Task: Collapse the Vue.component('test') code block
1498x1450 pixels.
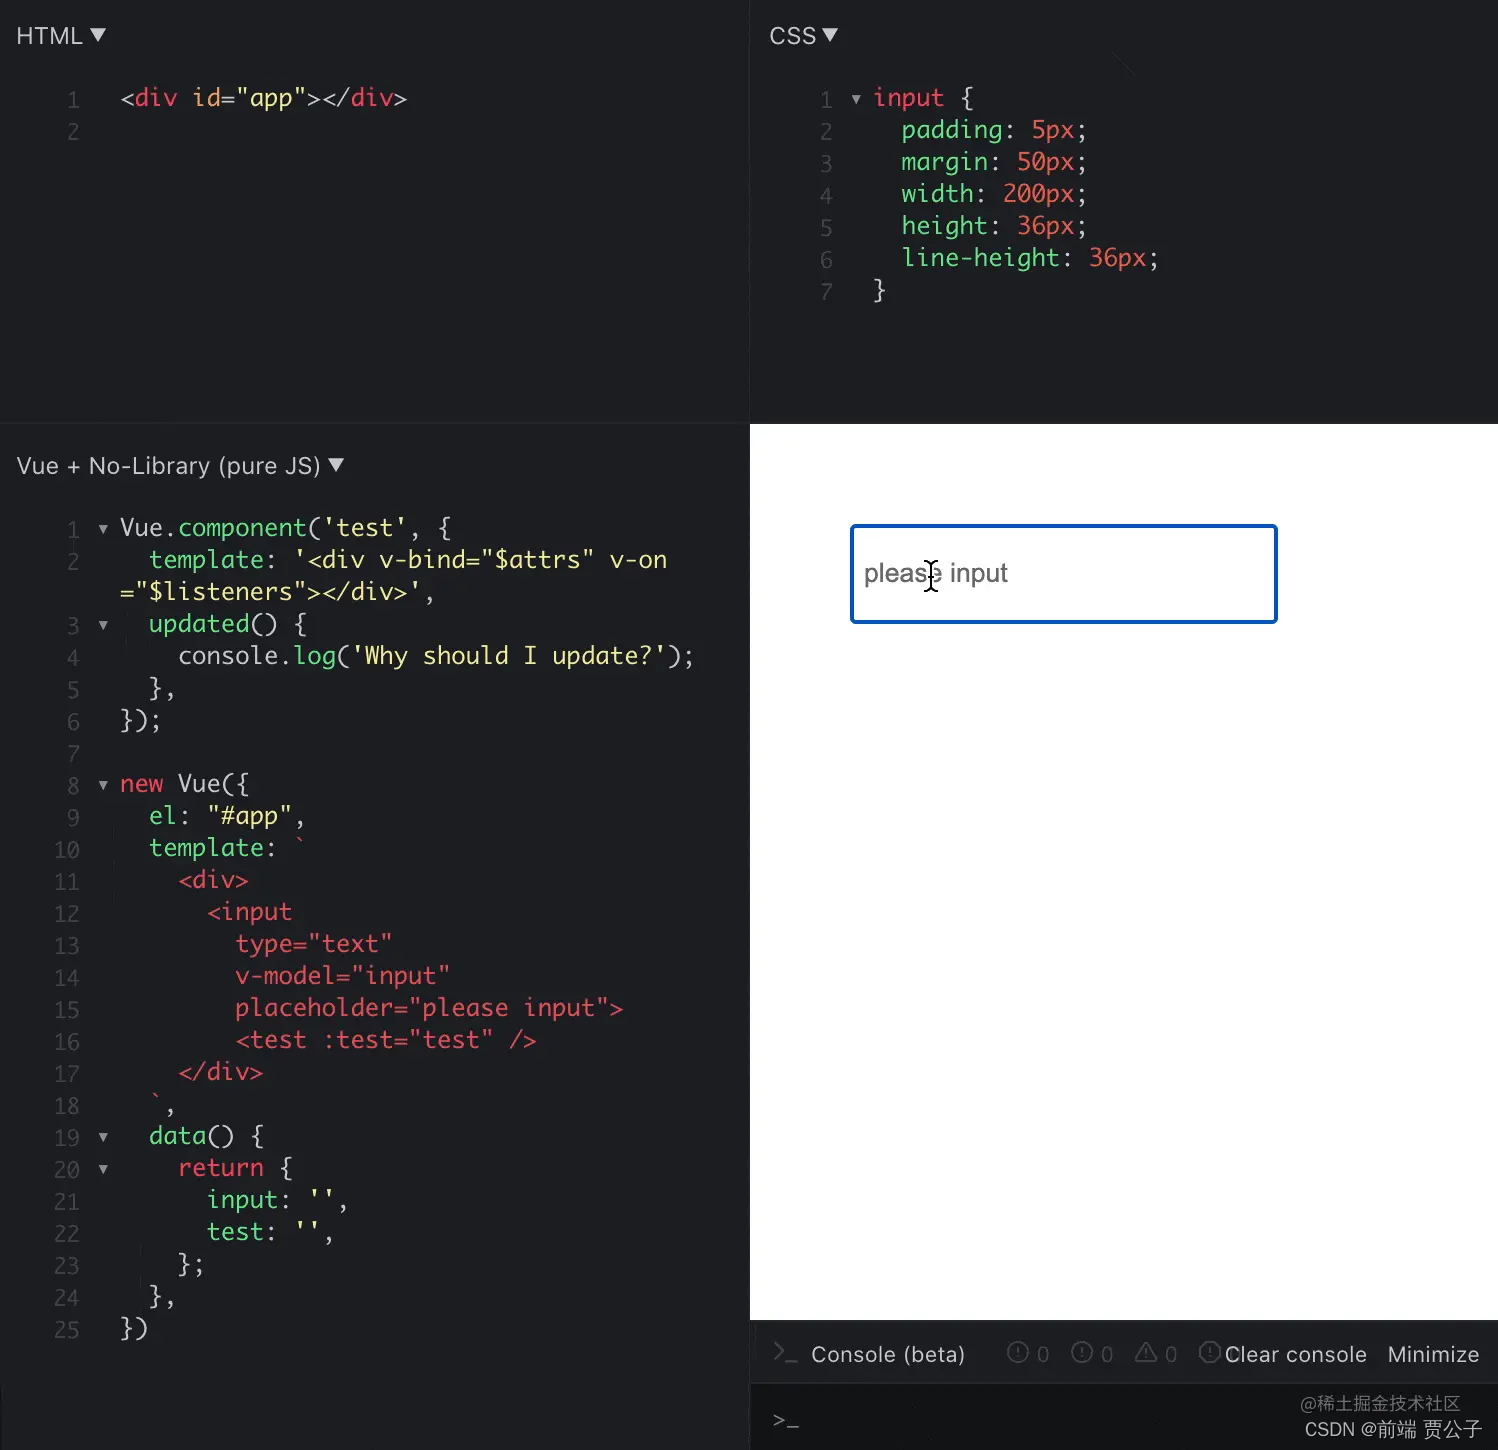Action: (104, 529)
